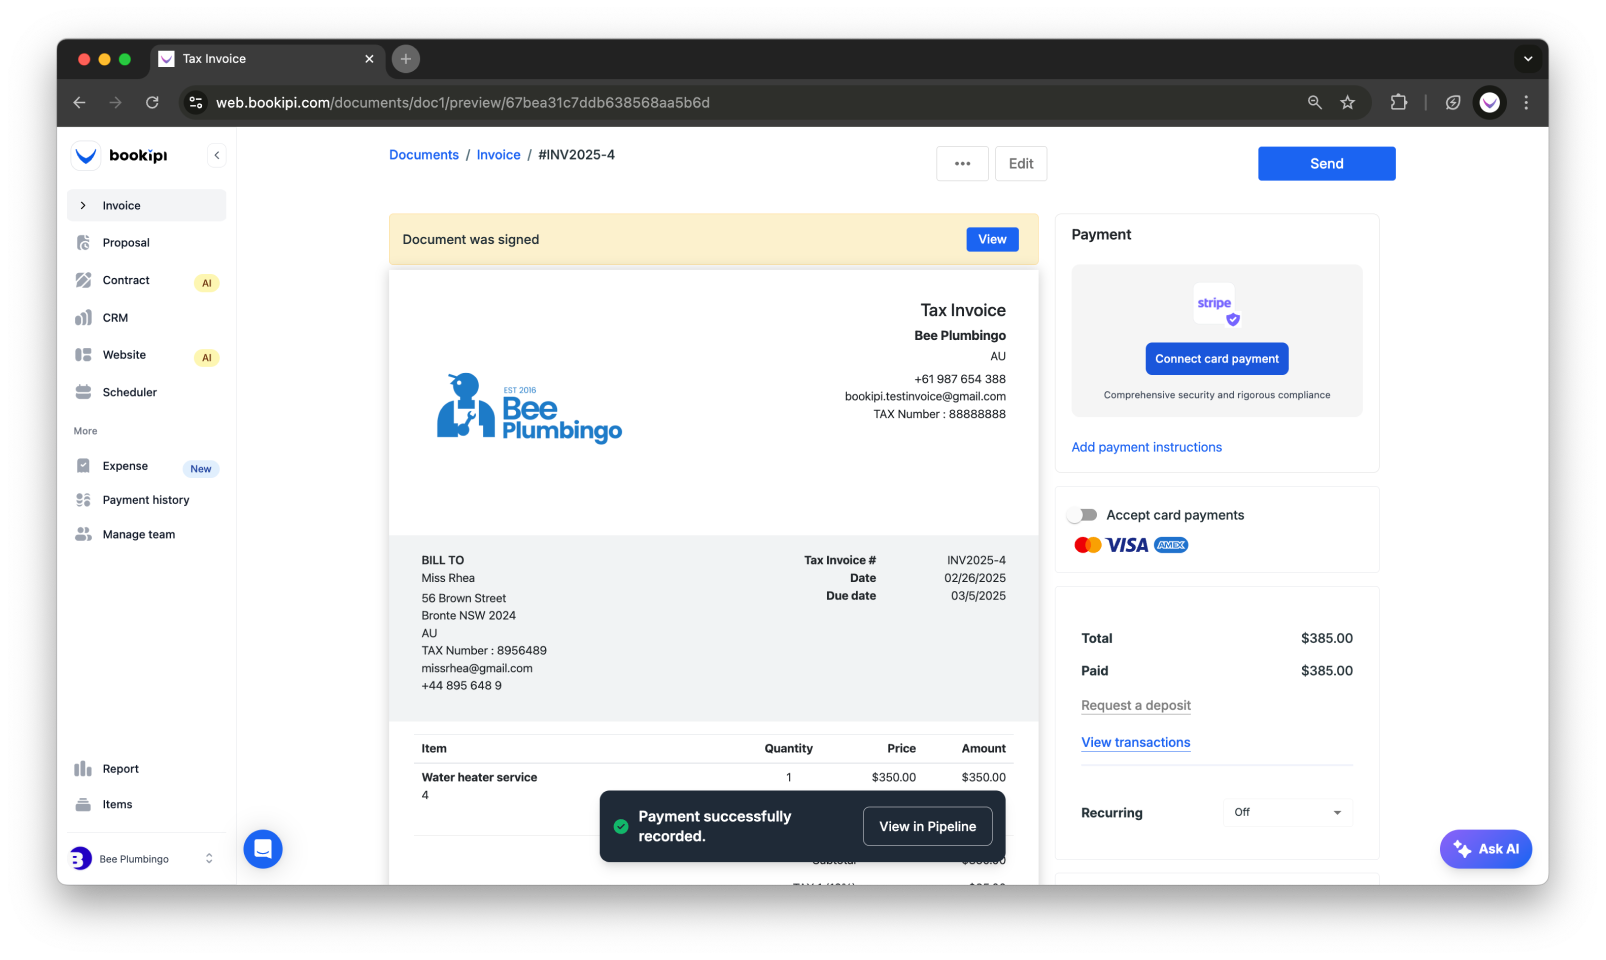The height and width of the screenshot is (960, 1606).
Task: Select Proposal from the sidebar
Action: [x=126, y=242]
